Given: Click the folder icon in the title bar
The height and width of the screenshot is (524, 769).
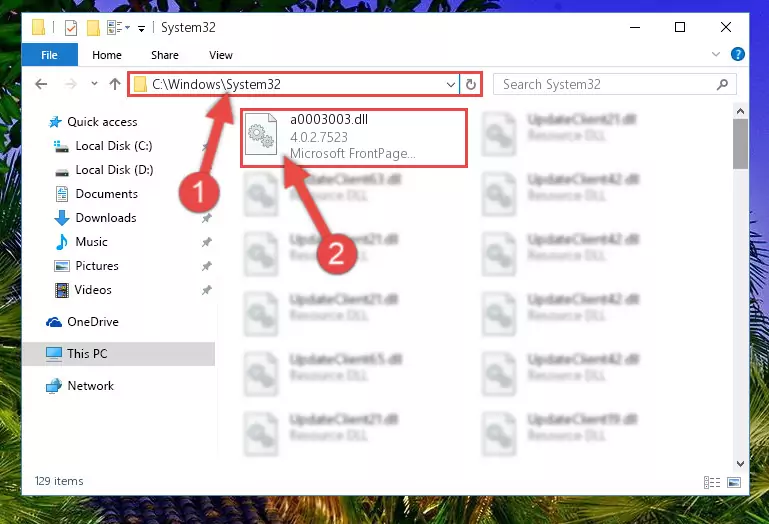Looking at the screenshot, I should 38,27.
